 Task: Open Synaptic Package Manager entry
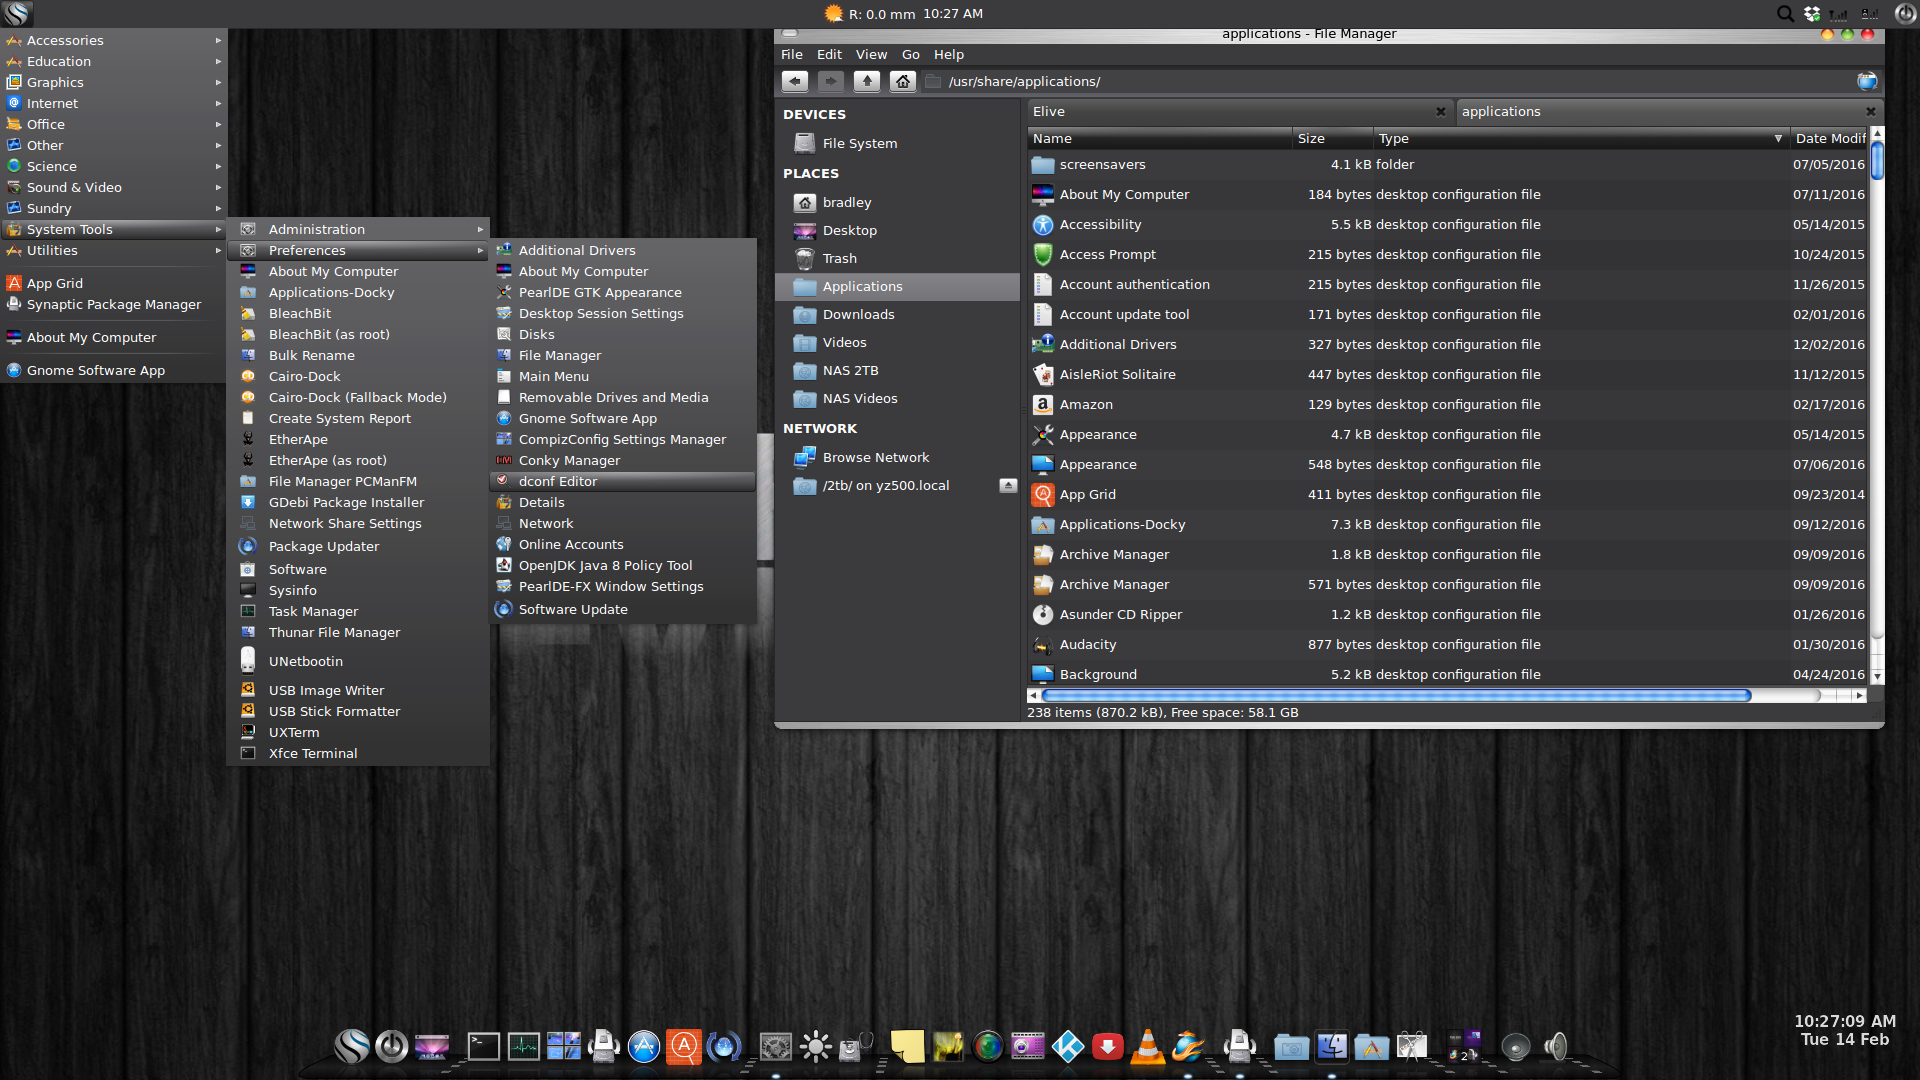(x=113, y=304)
